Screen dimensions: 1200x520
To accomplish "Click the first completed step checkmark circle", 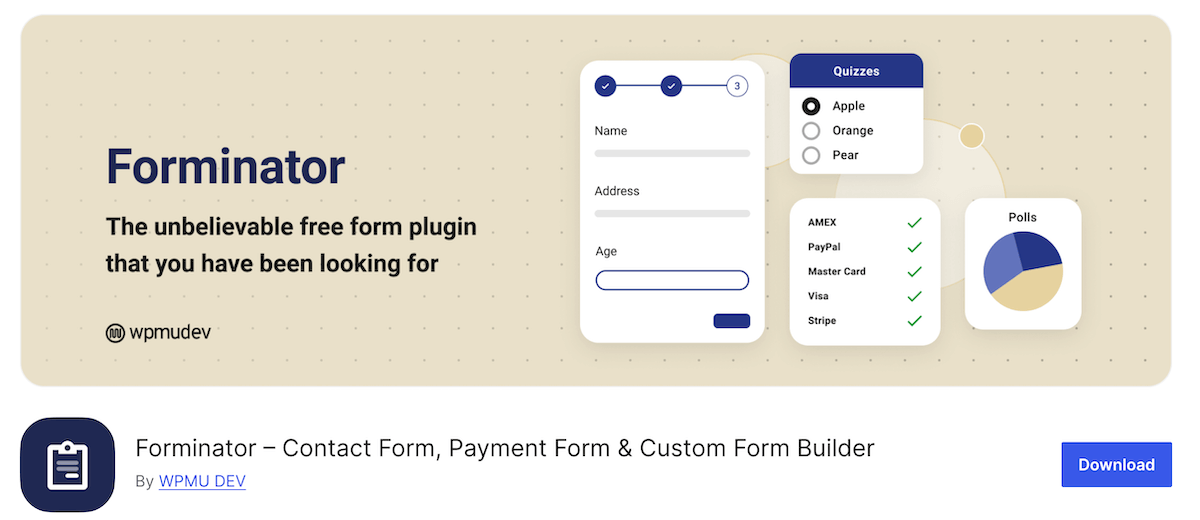I will (x=605, y=86).
